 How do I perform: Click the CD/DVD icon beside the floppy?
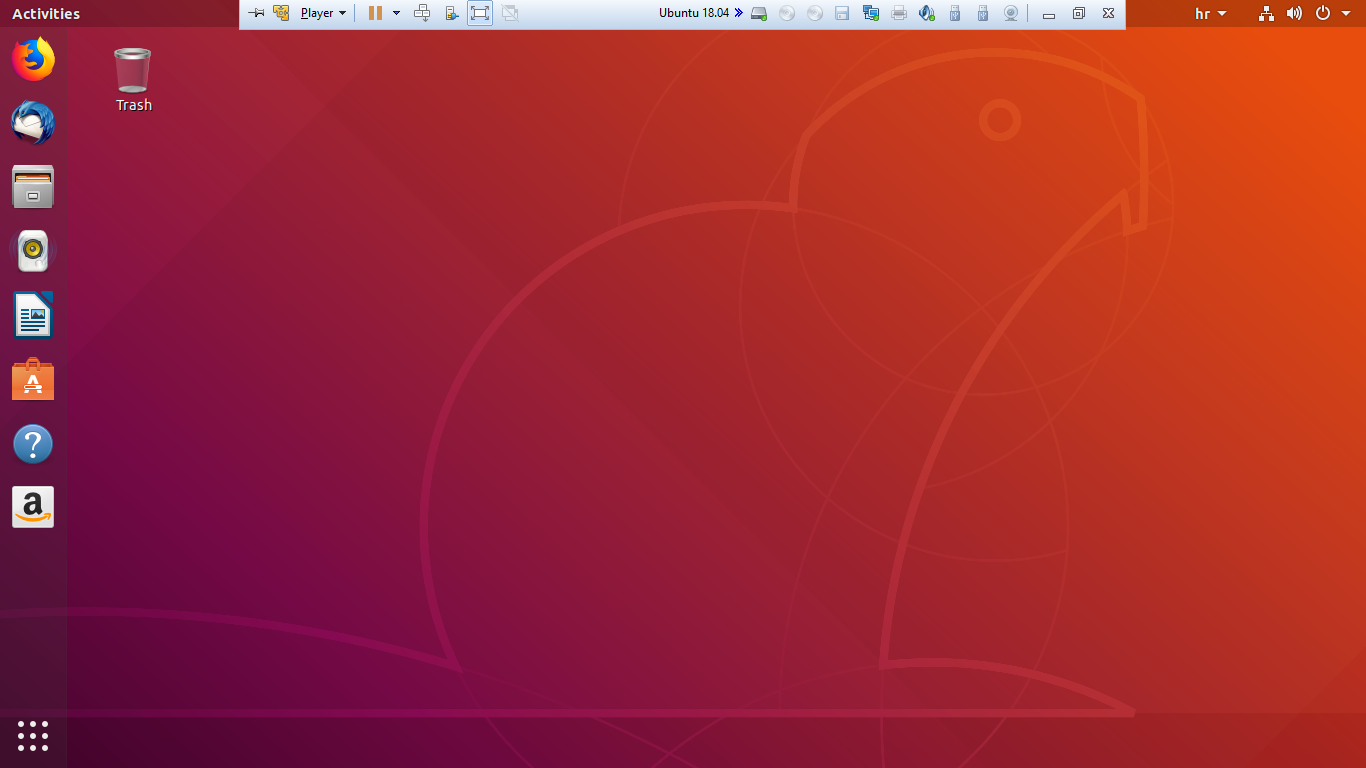click(x=815, y=14)
